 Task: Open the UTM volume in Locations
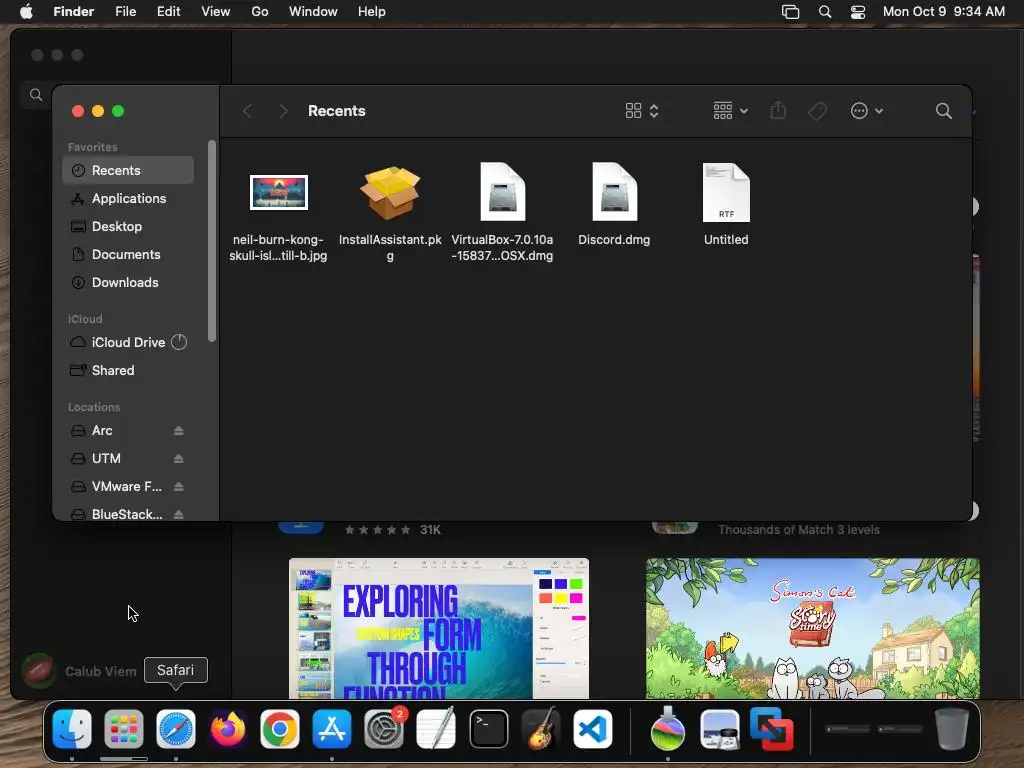pos(106,458)
